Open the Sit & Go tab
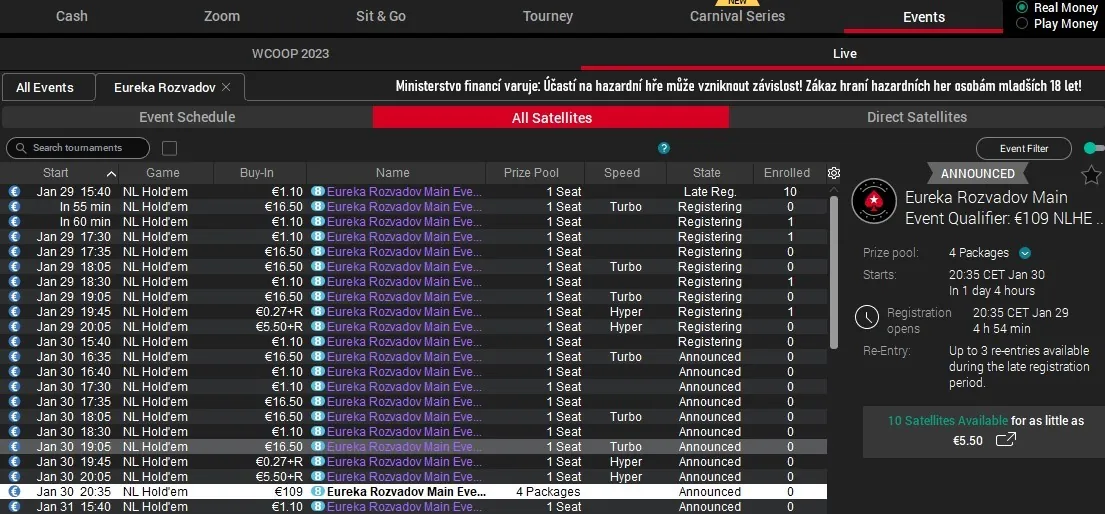The height and width of the screenshot is (514, 1105). click(x=381, y=16)
